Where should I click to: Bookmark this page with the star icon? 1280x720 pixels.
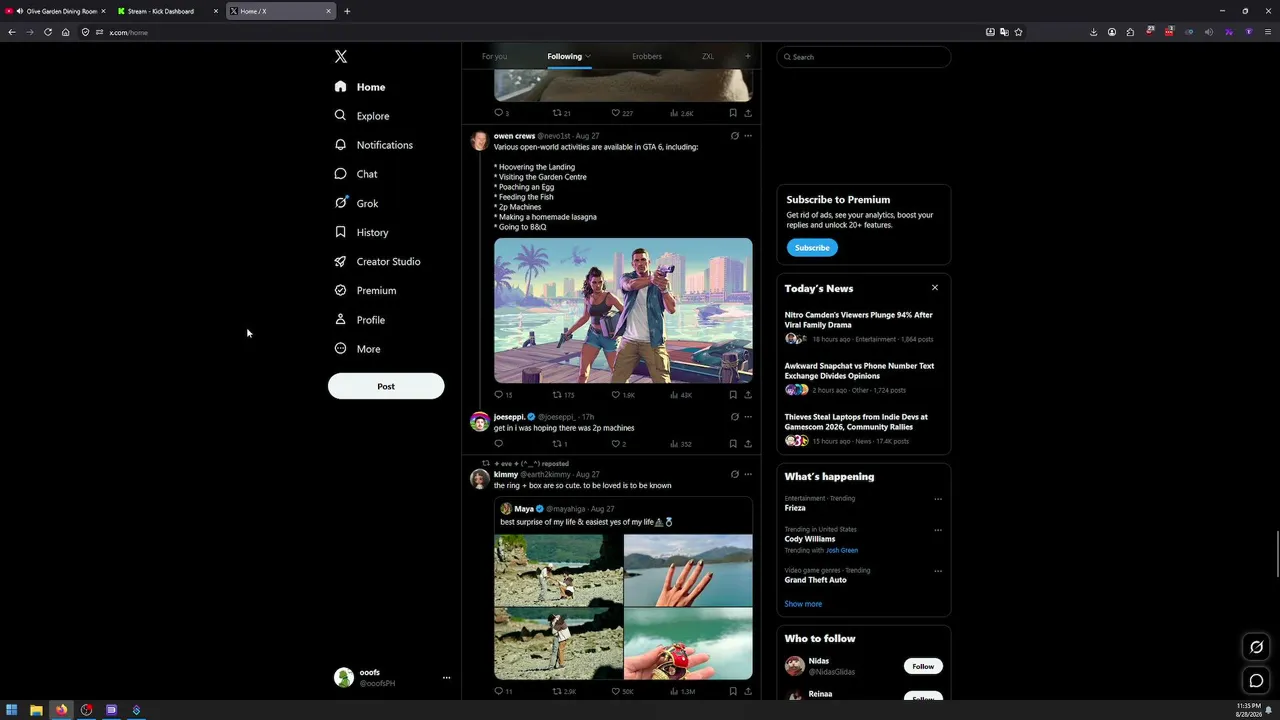tap(1018, 32)
